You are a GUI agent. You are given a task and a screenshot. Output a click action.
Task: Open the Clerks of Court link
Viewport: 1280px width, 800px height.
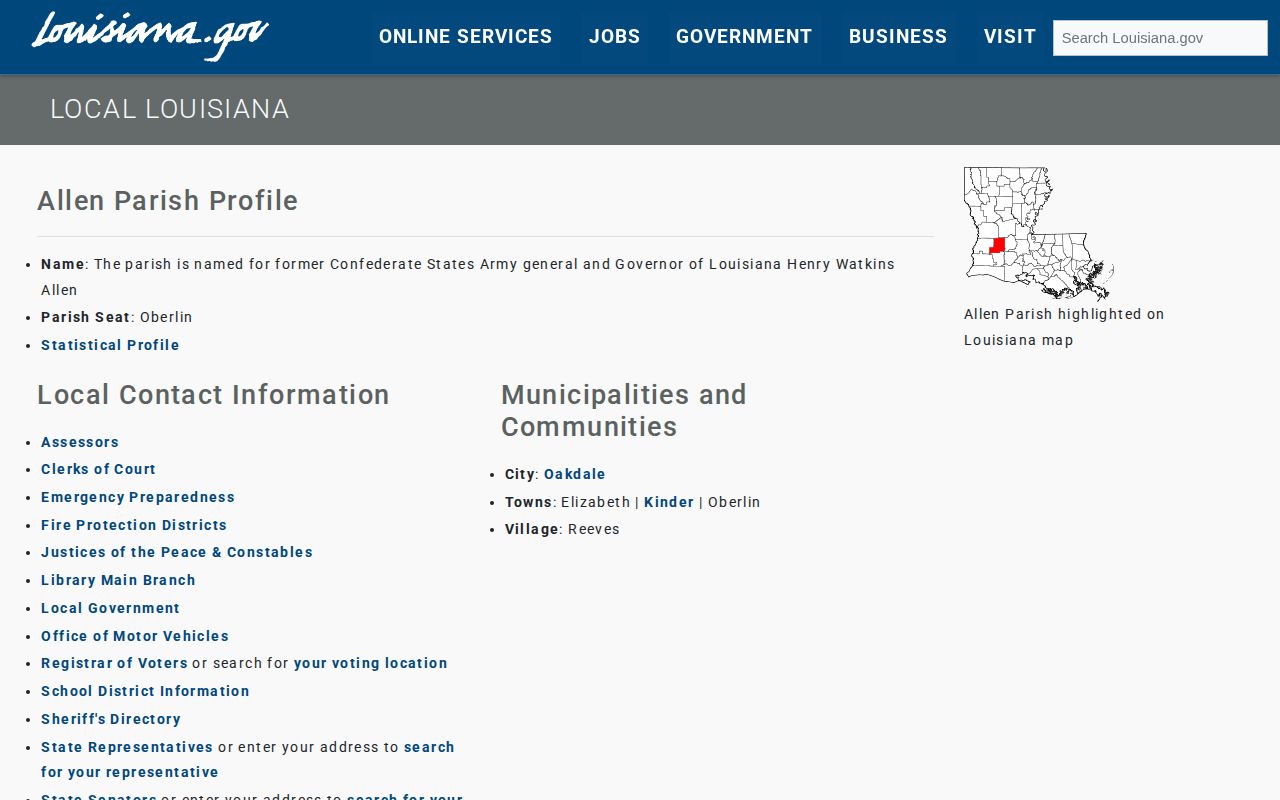click(x=98, y=469)
